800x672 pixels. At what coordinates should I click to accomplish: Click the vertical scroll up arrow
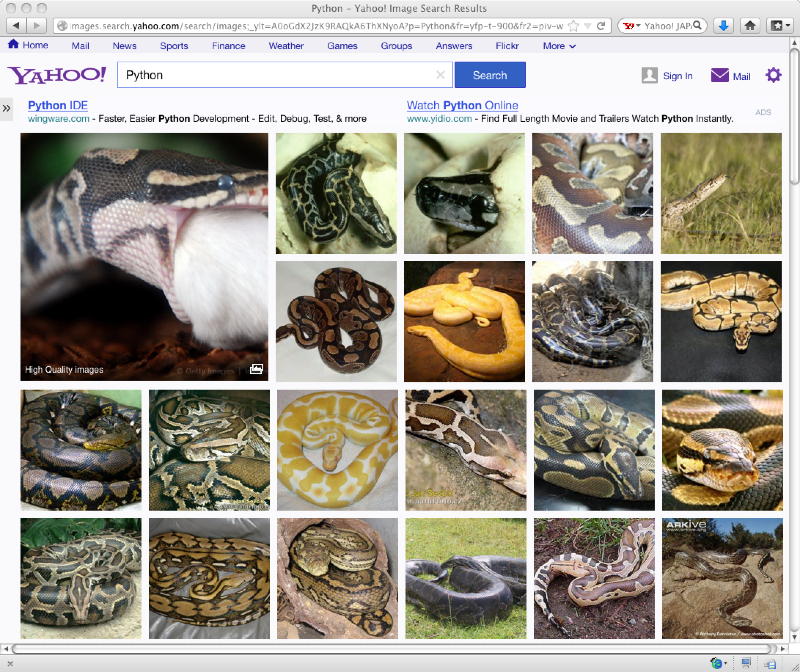[x=794, y=42]
